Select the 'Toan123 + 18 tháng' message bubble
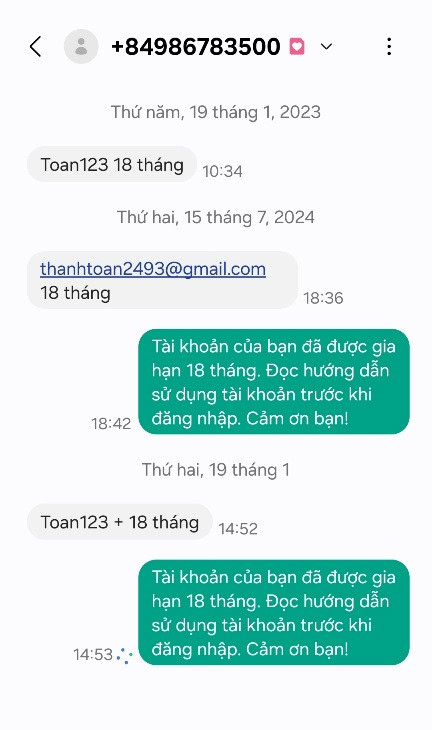The height and width of the screenshot is (730, 432). (x=120, y=522)
